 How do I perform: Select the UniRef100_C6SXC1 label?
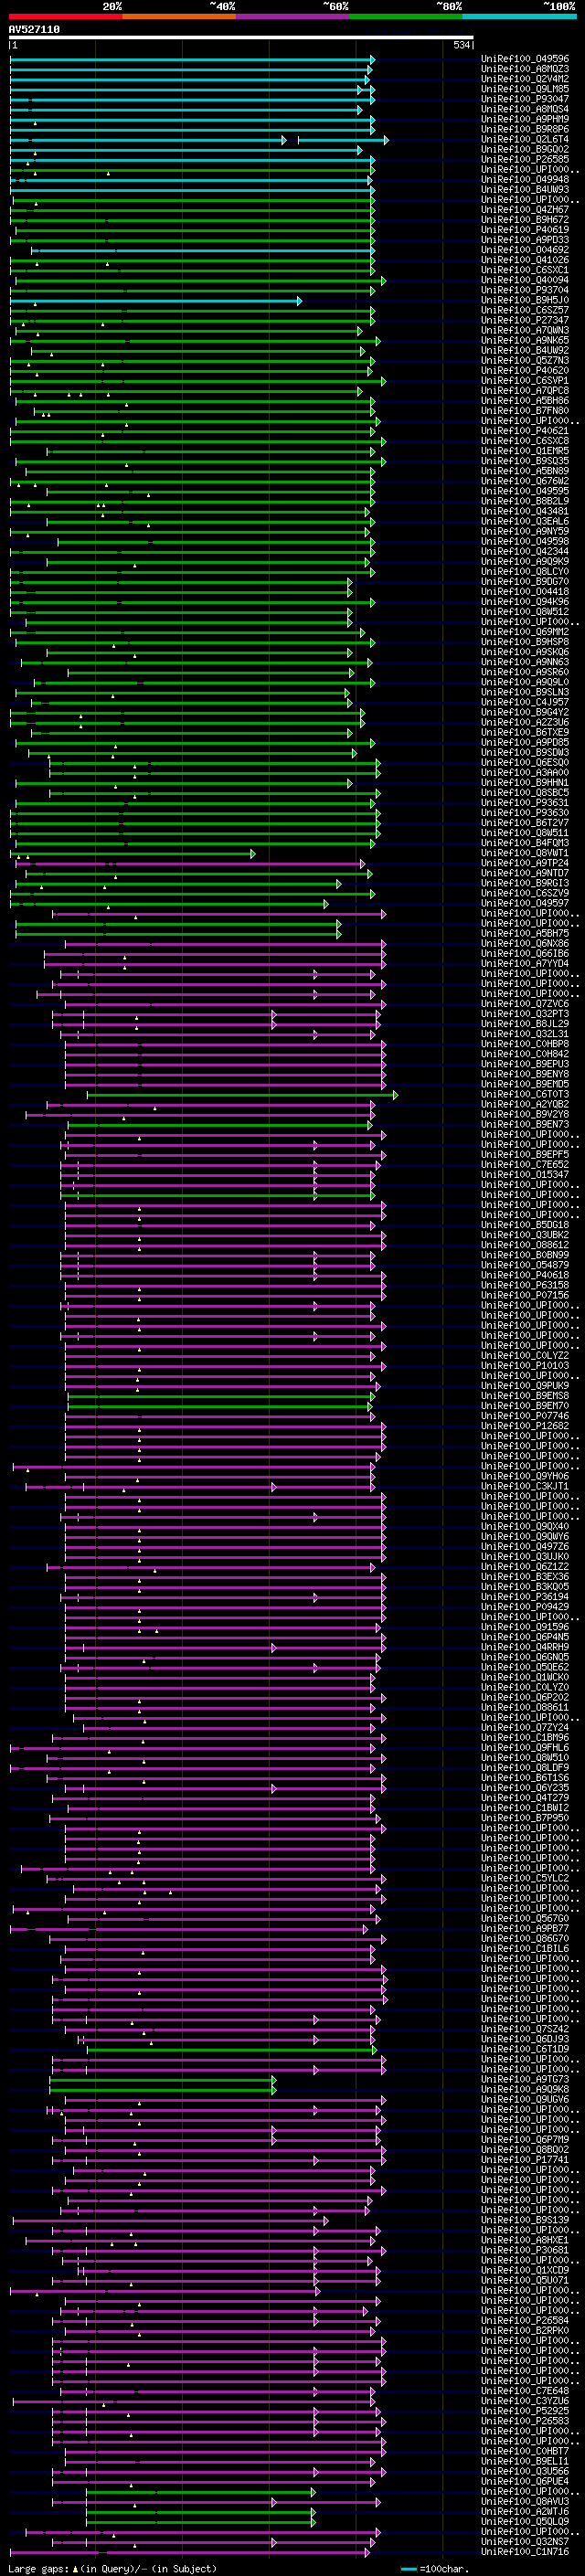525,270
